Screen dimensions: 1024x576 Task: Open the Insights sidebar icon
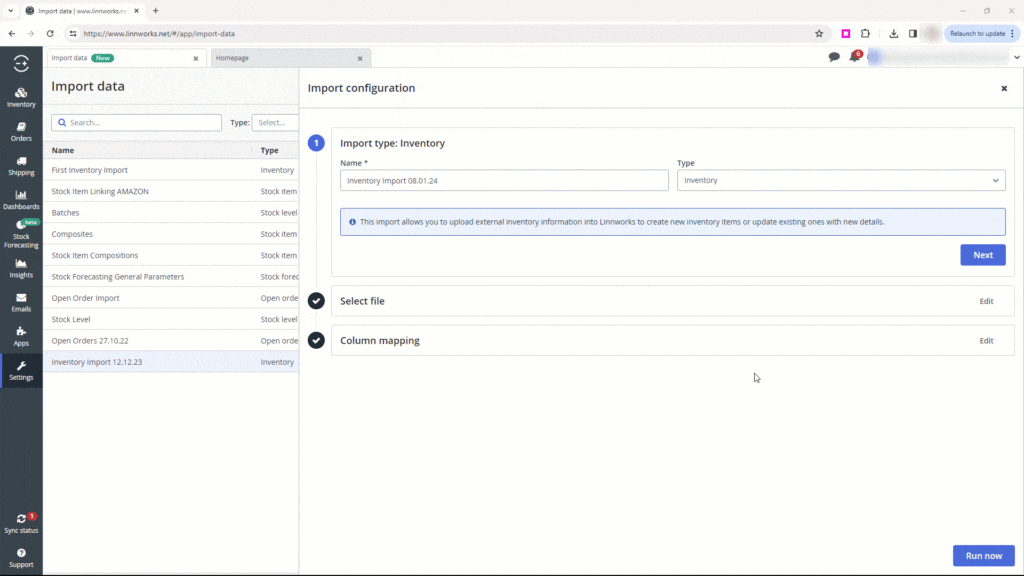(21, 268)
